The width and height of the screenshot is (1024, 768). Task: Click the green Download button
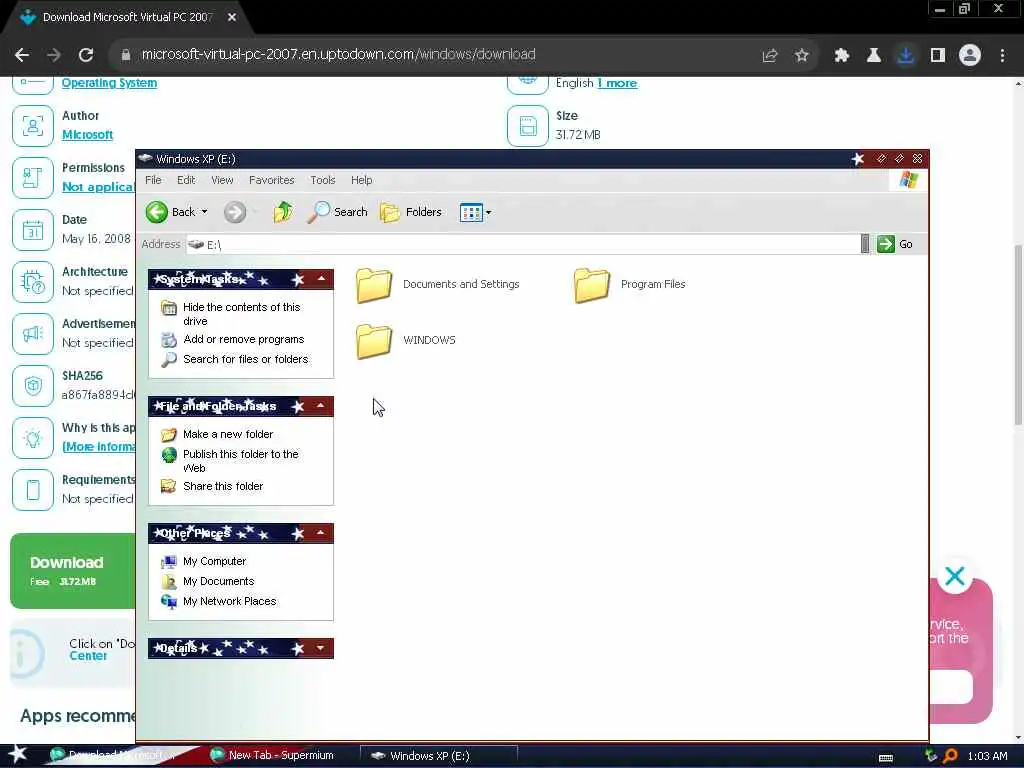[x=72, y=571]
